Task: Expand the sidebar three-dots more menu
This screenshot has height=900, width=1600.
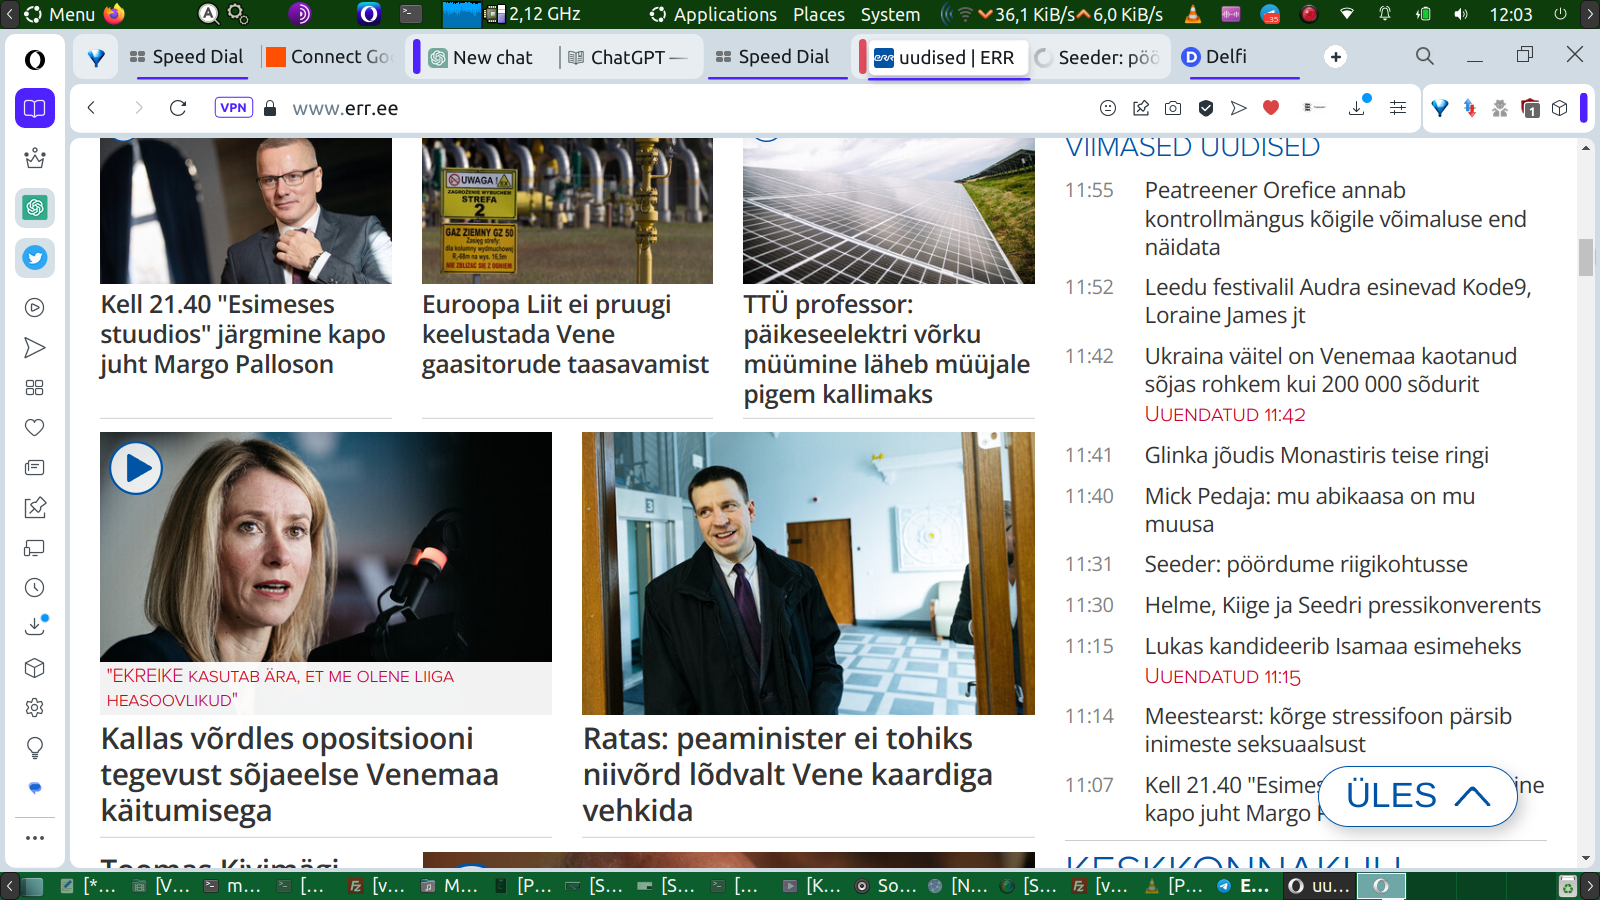Action: 35,838
